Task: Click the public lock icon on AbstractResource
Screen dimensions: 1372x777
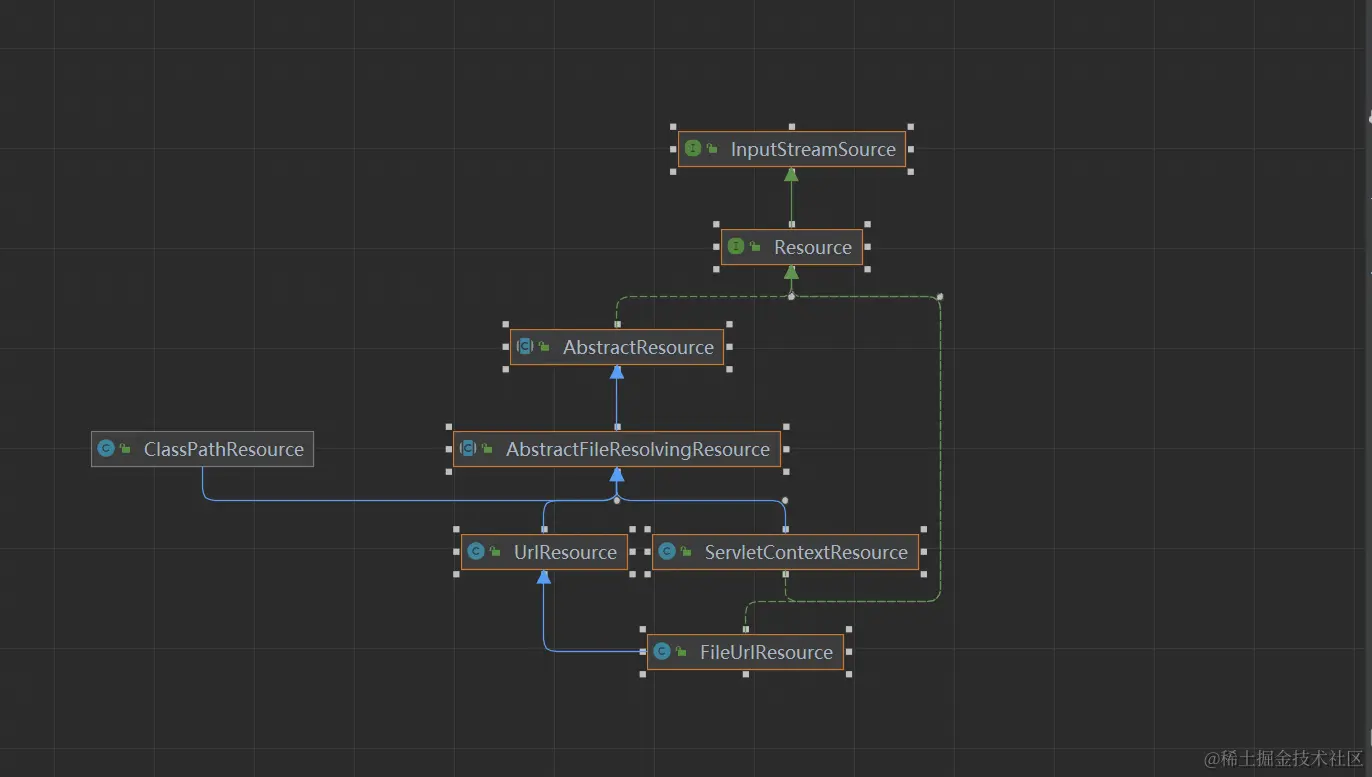Action: (544, 347)
